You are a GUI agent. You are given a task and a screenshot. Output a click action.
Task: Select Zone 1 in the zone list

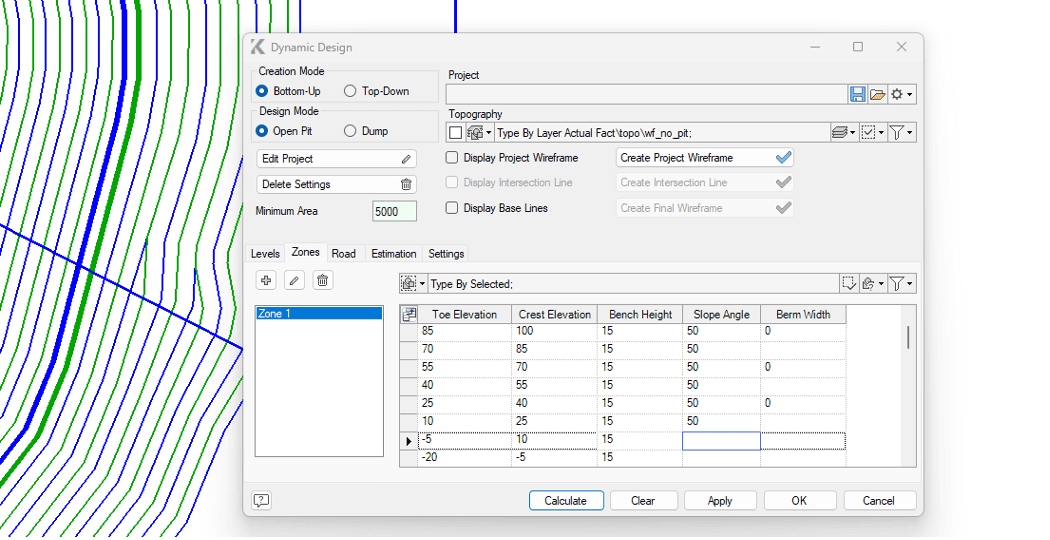[319, 314]
